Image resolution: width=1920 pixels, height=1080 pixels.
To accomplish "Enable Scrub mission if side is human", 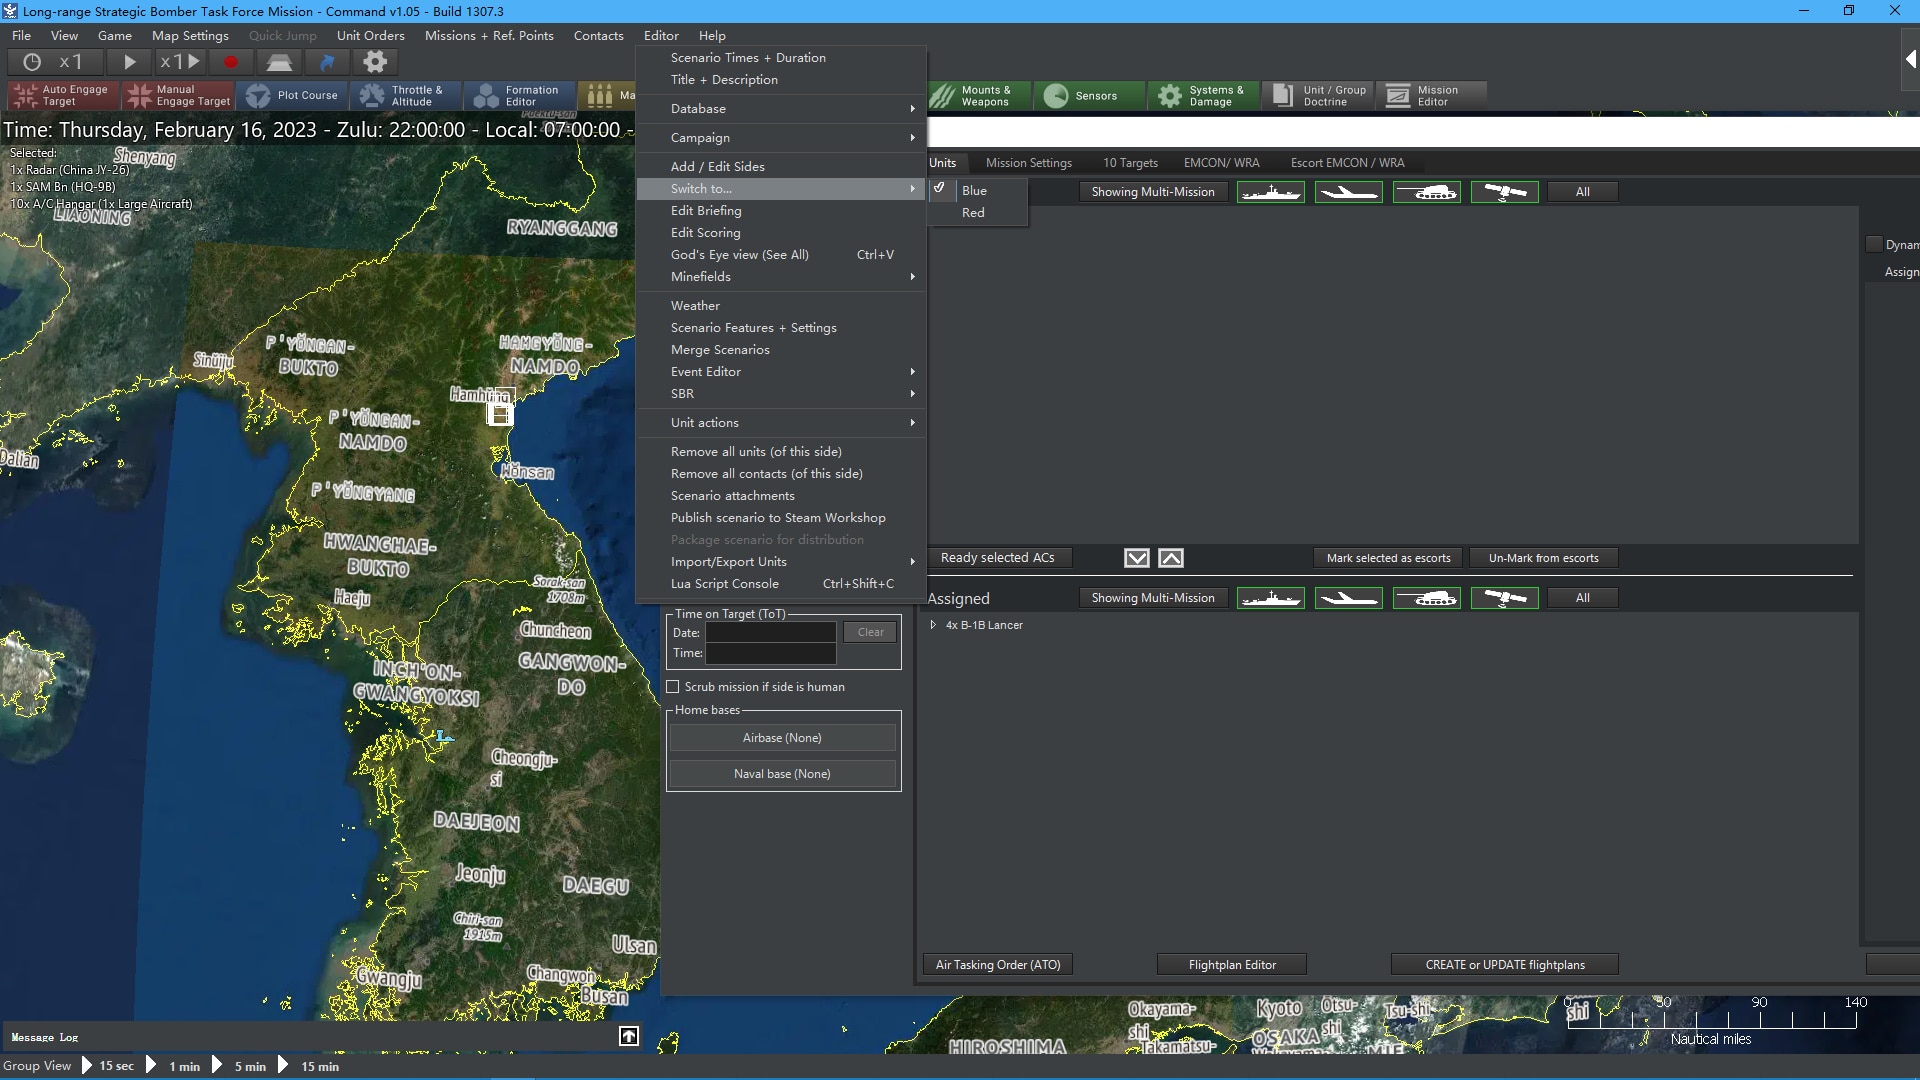I will click(x=673, y=687).
